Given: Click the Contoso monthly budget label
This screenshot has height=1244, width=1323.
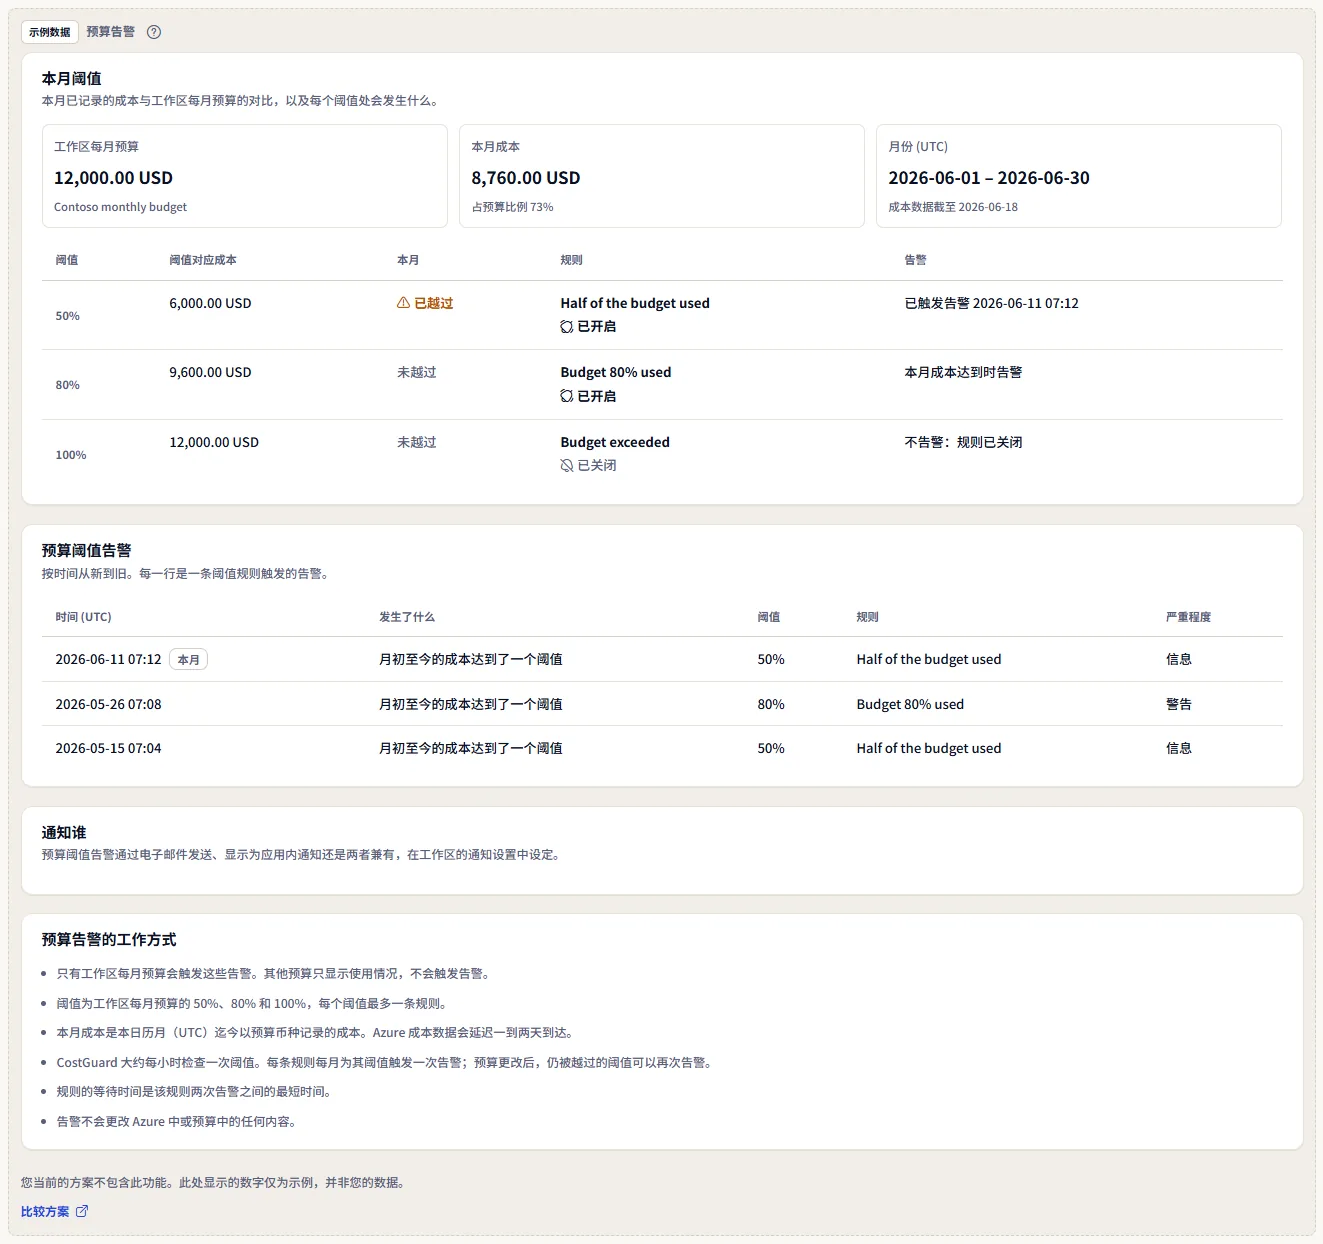Looking at the screenshot, I should pos(120,207).
